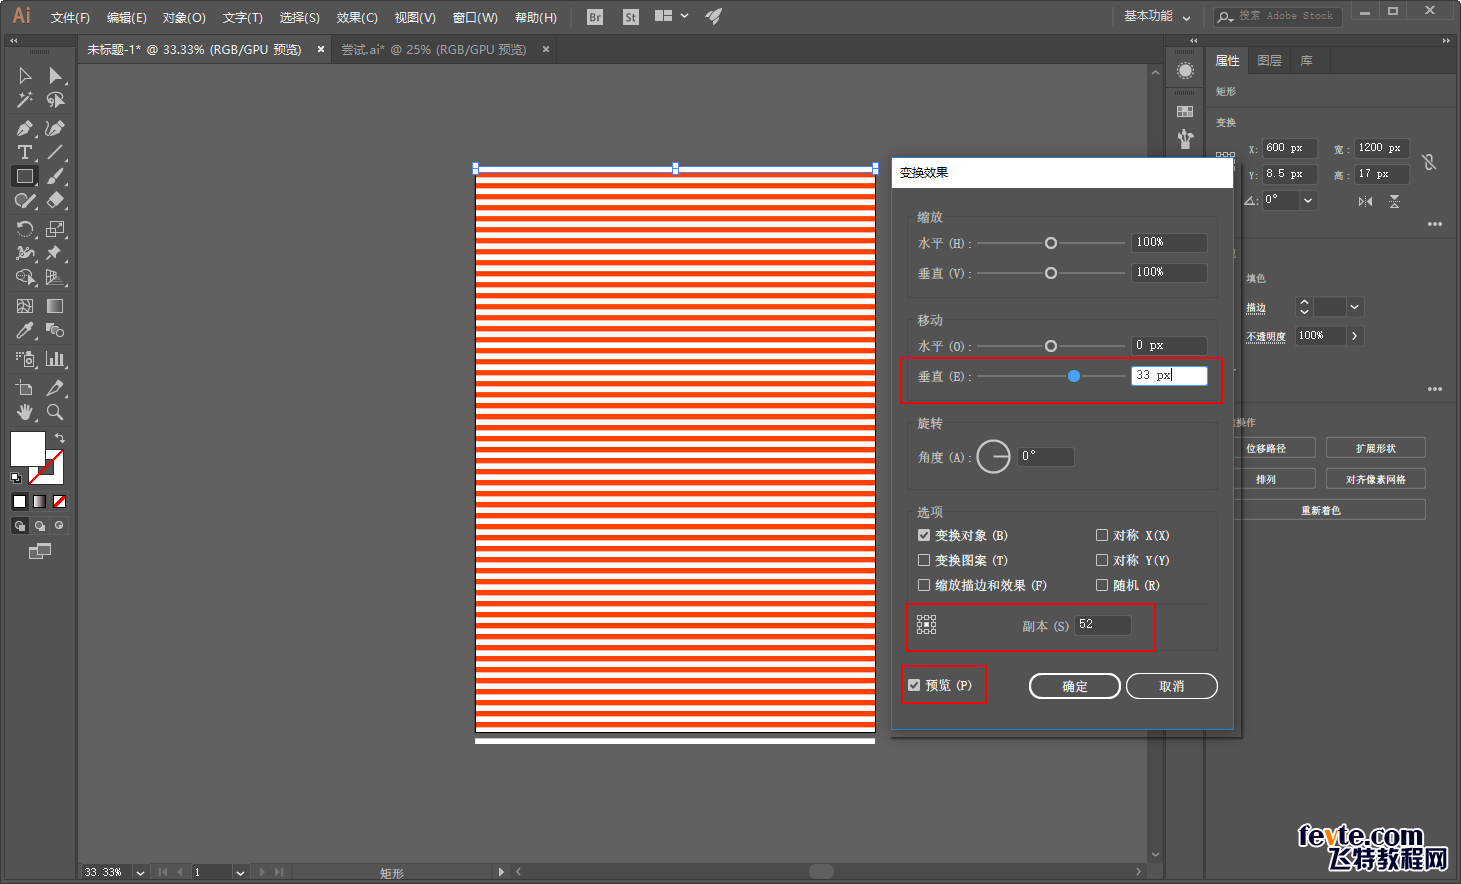Toggle the 预览 (P) preview checkbox
The image size is (1461, 884).
coord(914,685)
